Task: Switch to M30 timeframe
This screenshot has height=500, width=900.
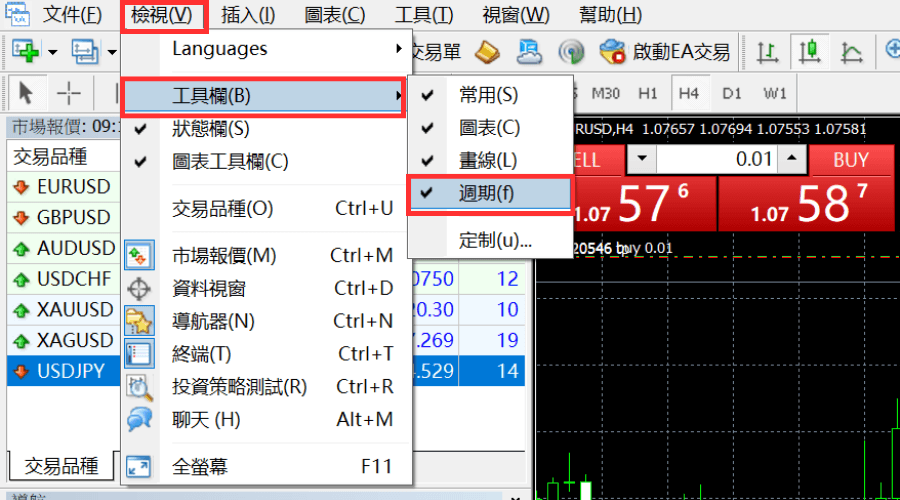Action: click(606, 93)
